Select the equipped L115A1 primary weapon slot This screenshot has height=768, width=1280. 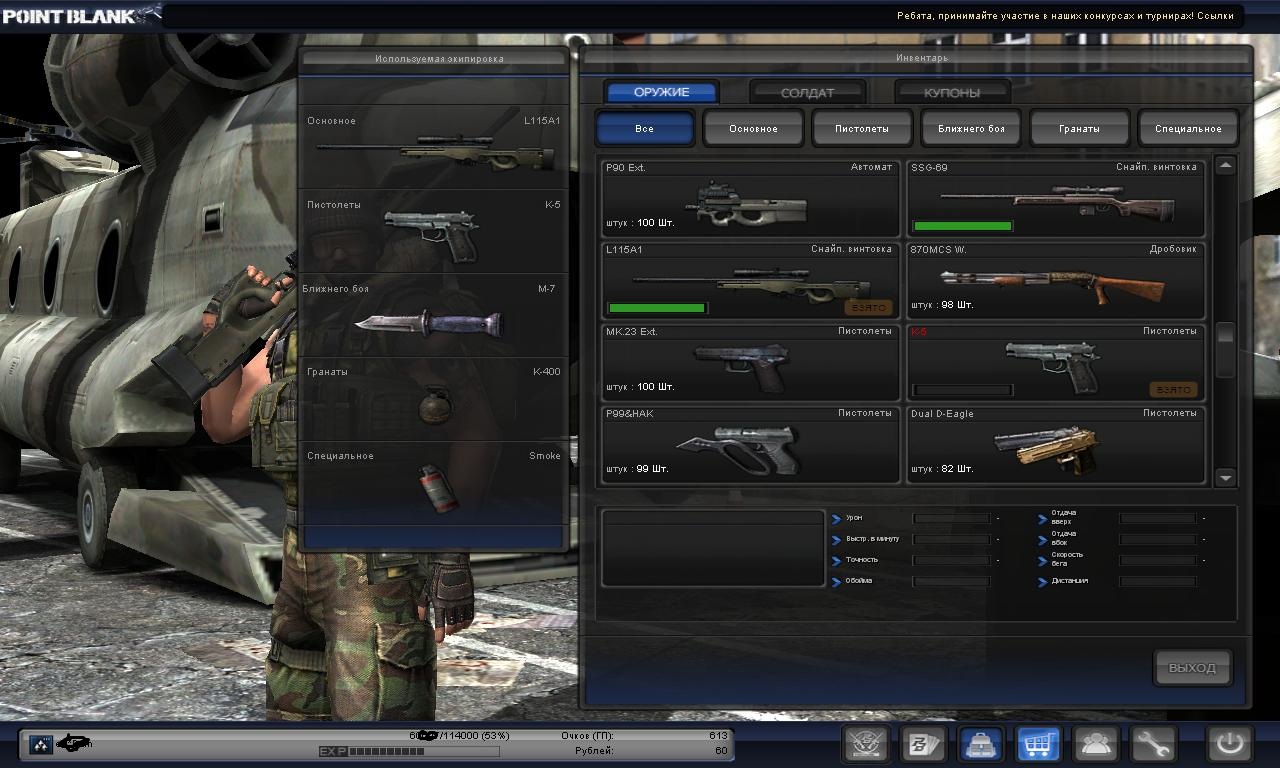click(x=434, y=147)
